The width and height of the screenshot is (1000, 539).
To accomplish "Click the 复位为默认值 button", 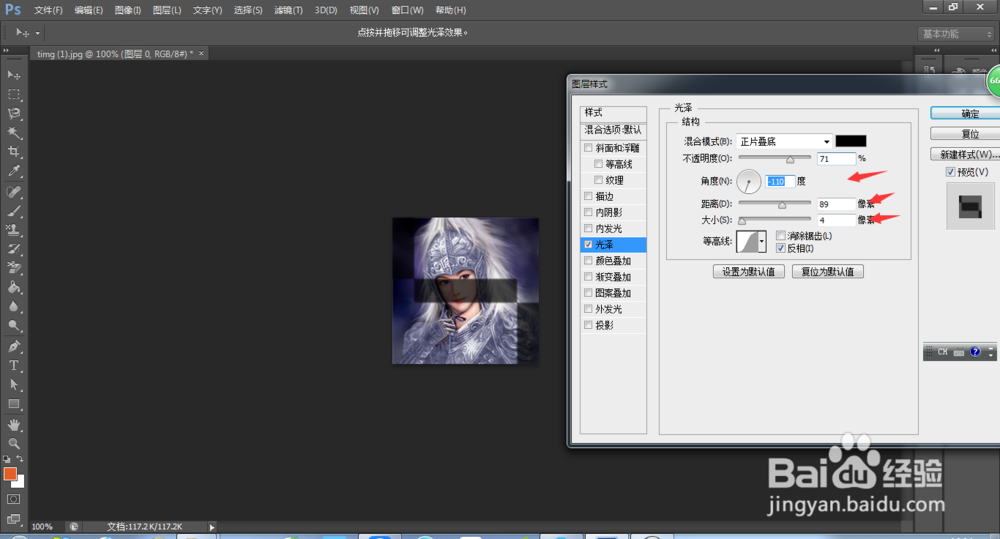I will (x=827, y=272).
